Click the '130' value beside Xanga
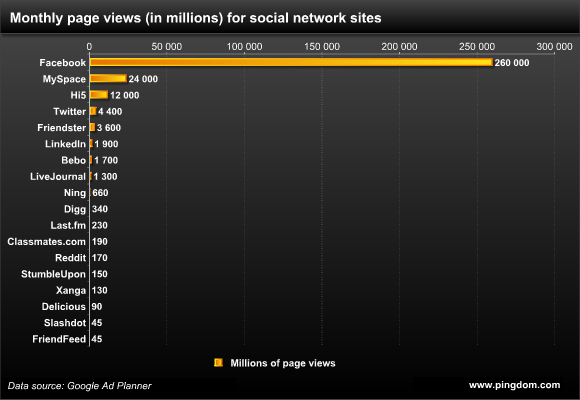The image size is (580, 400). [100, 291]
